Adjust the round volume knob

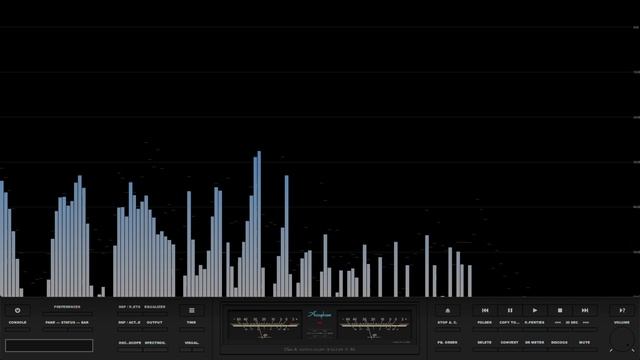point(622,340)
